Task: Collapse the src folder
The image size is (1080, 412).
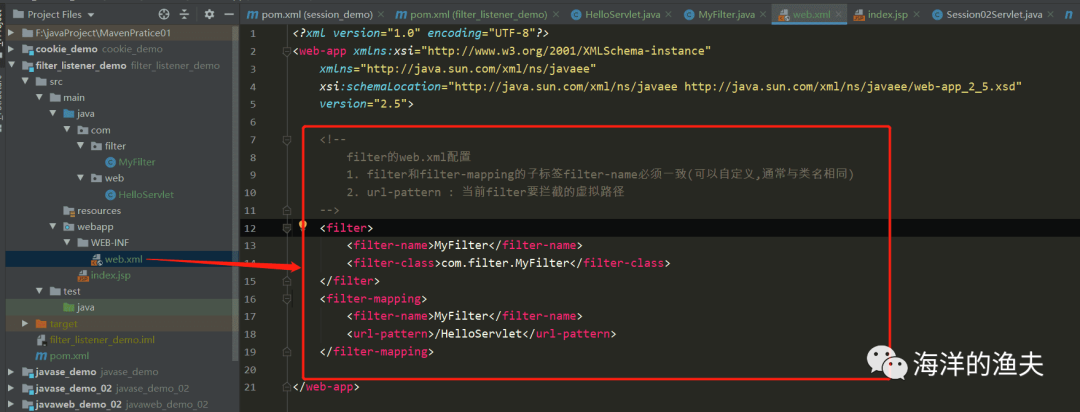Action: 25,81
